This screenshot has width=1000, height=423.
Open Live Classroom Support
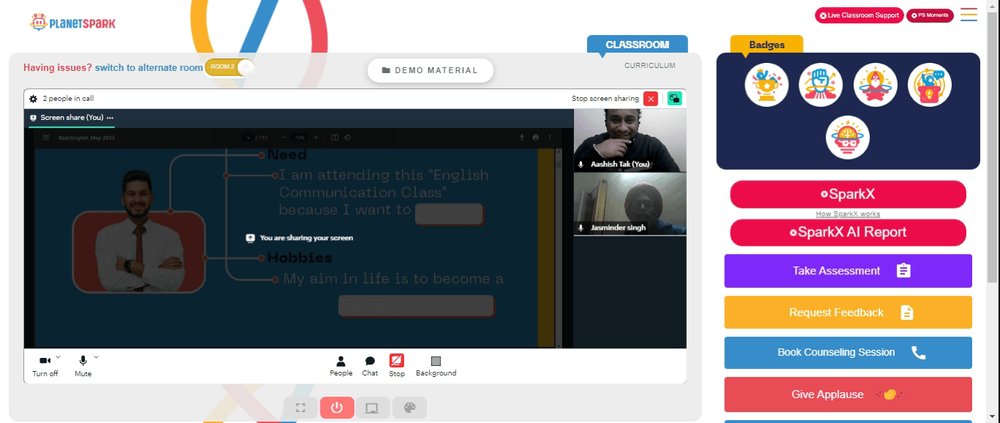(859, 15)
